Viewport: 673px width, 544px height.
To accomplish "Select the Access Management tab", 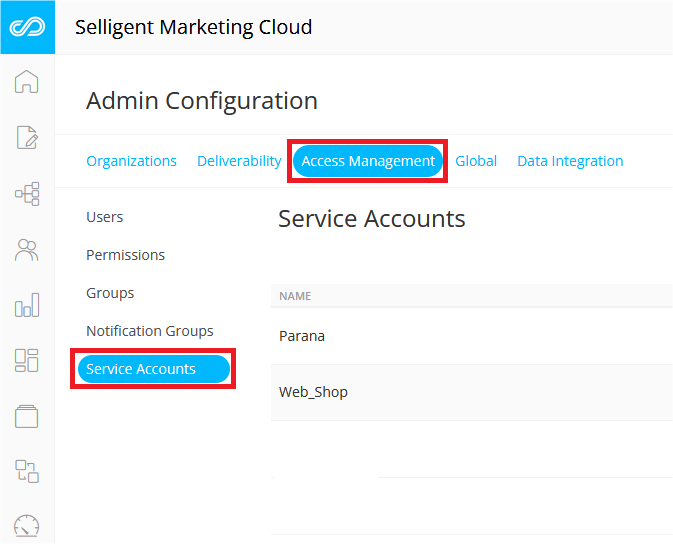I will 368,161.
